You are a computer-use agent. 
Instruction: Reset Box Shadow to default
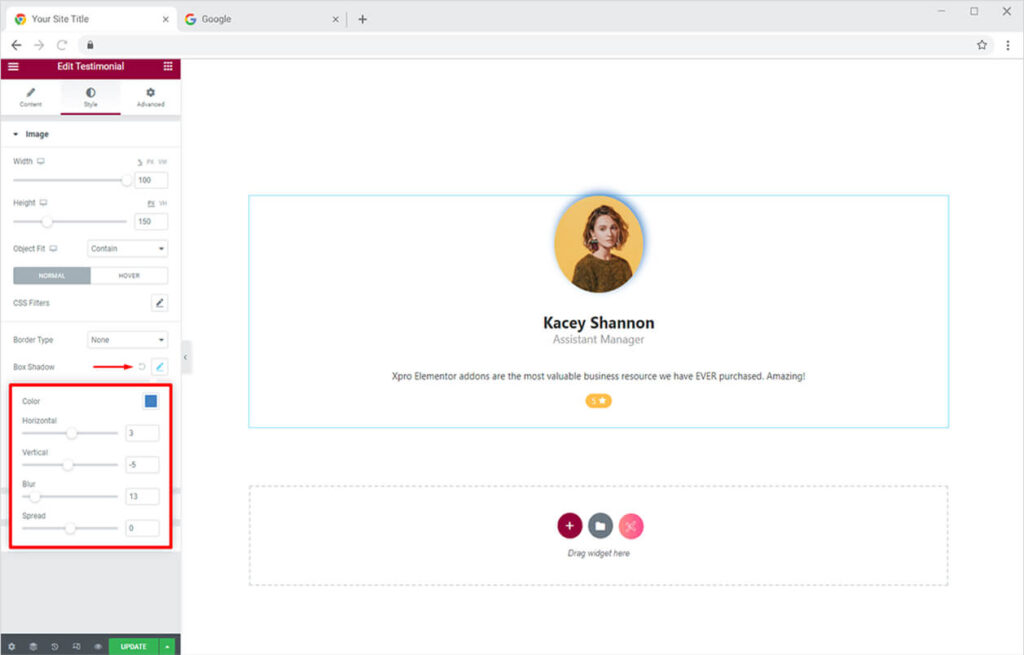(142, 367)
